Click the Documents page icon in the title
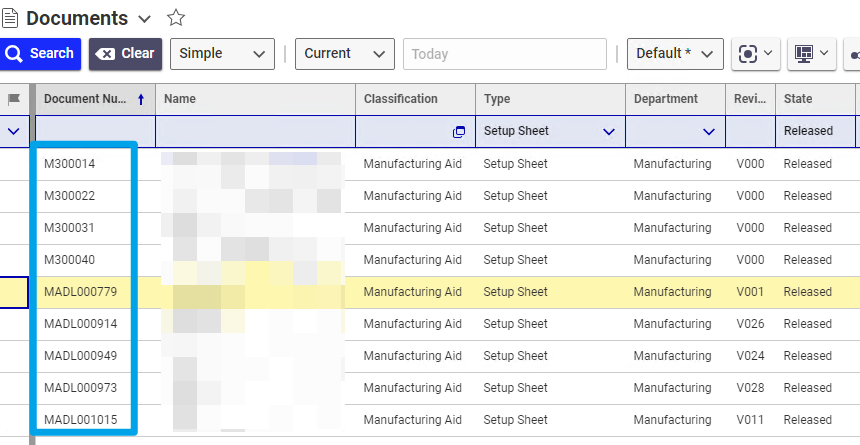Viewport: 860px width, 445px height. click(x=11, y=18)
